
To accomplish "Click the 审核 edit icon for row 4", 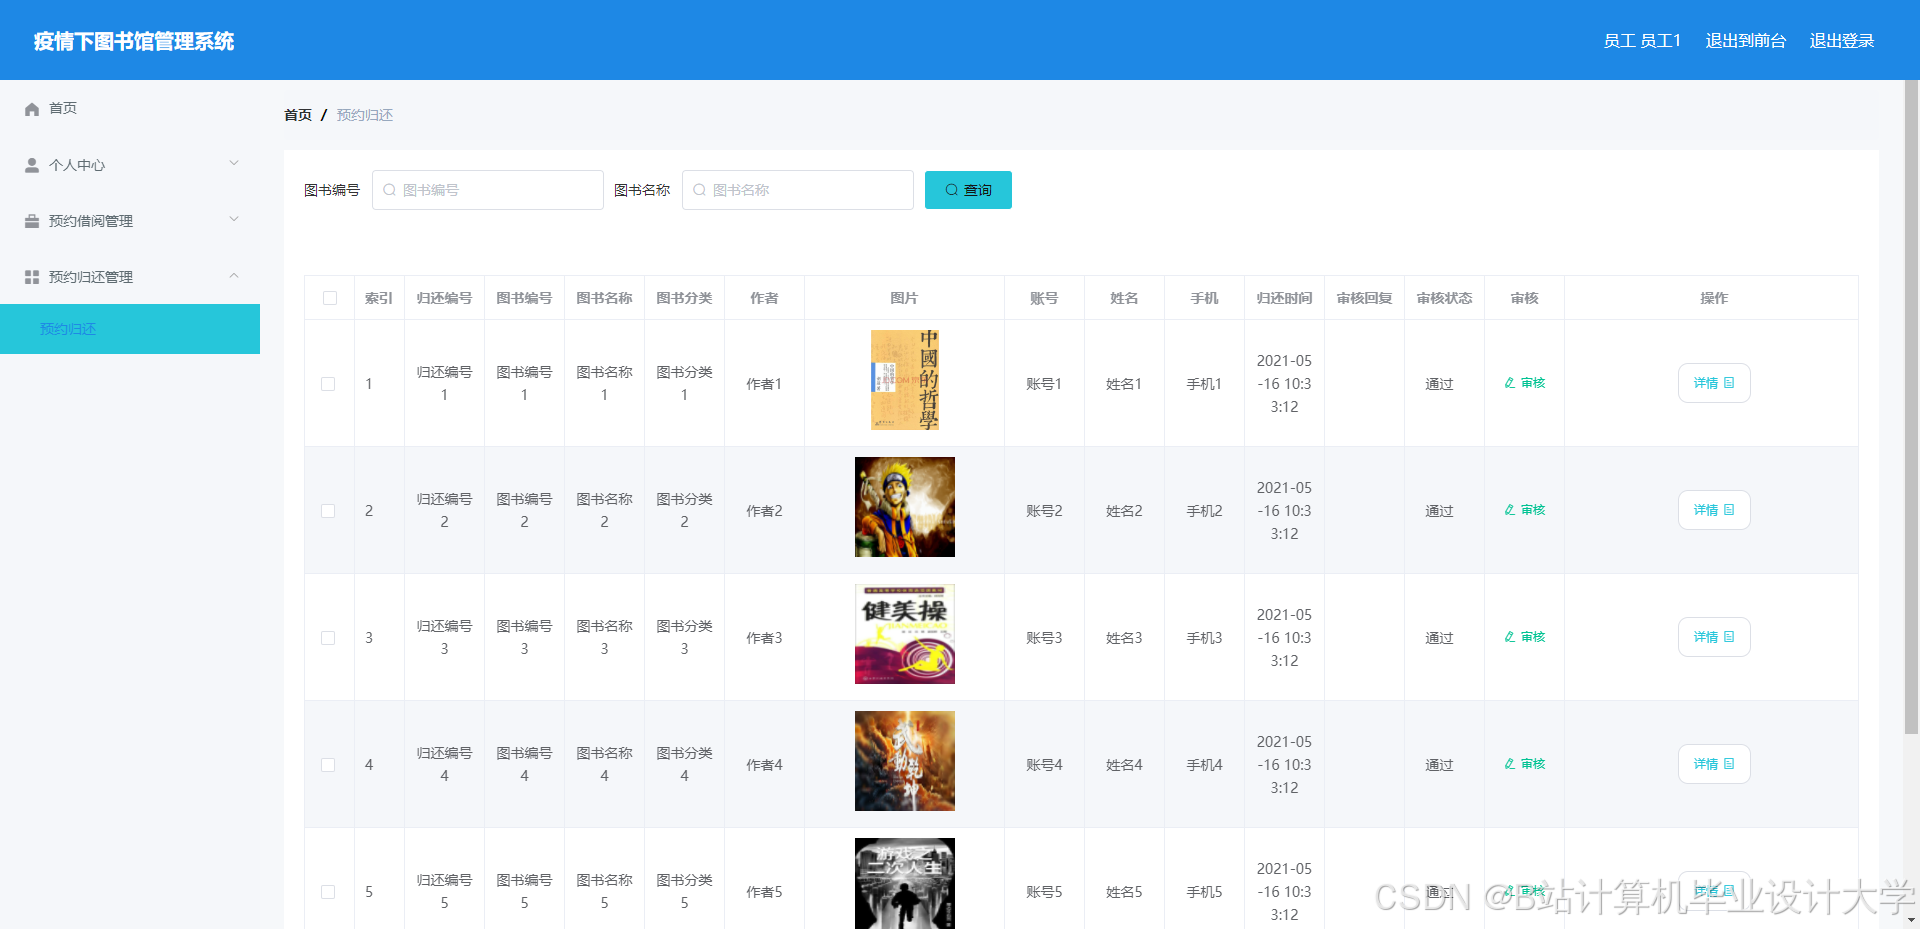I will tap(1510, 764).
